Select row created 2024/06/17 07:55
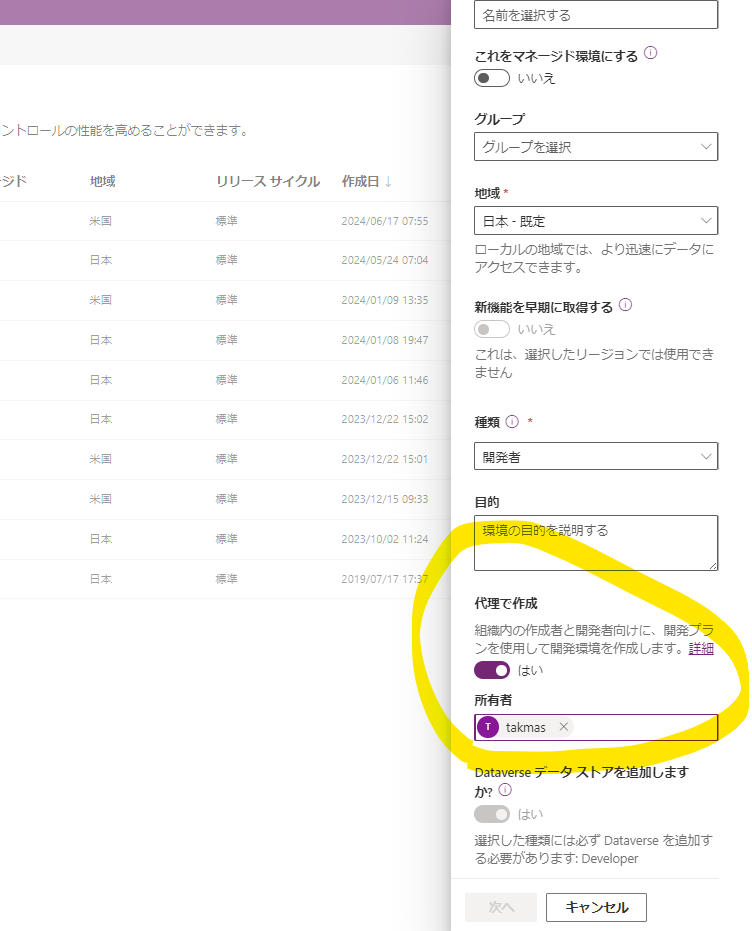This screenshot has height=931, width=752. point(226,221)
